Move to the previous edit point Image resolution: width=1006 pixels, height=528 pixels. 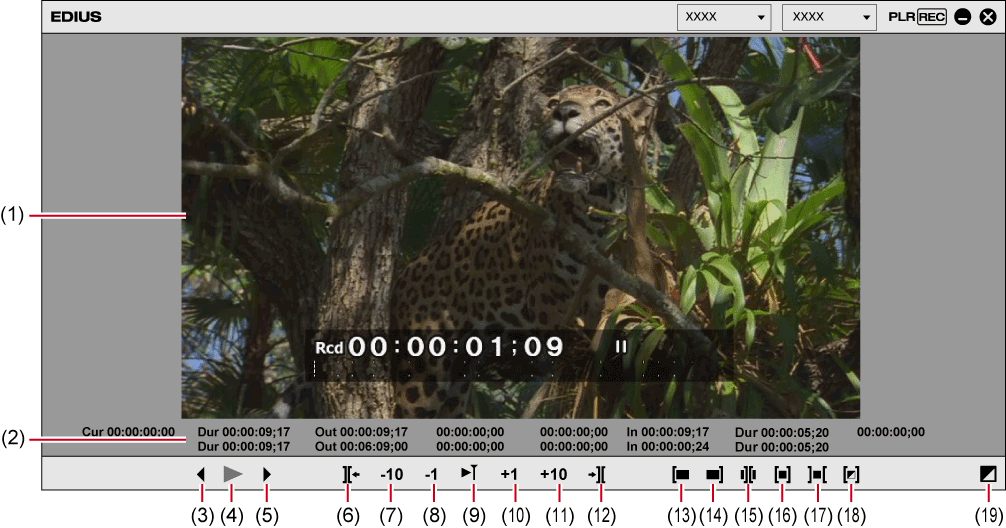point(349,474)
